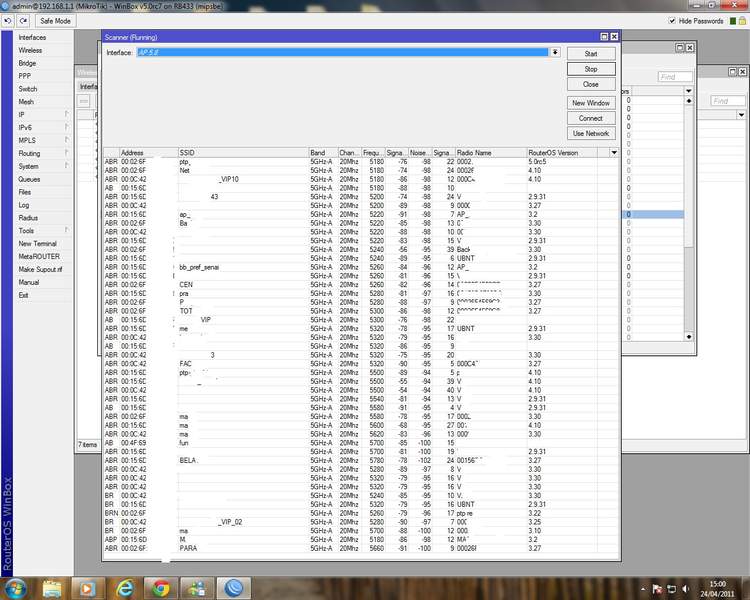Sort by Address column header
750x600 pixels.
pyautogui.click(x=148, y=153)
